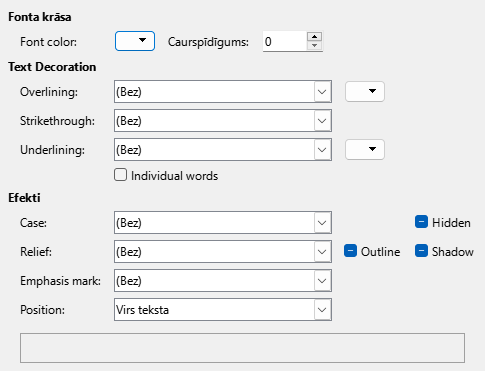This screenshot has height=371, width=485.
Task: Click the Emphasis mark label
Action: (x=60, y=281)
